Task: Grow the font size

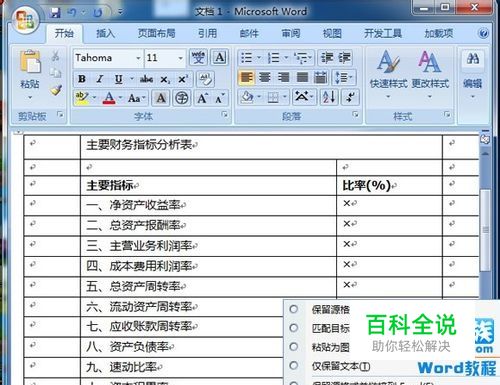Action: click(x=202, y=98)
